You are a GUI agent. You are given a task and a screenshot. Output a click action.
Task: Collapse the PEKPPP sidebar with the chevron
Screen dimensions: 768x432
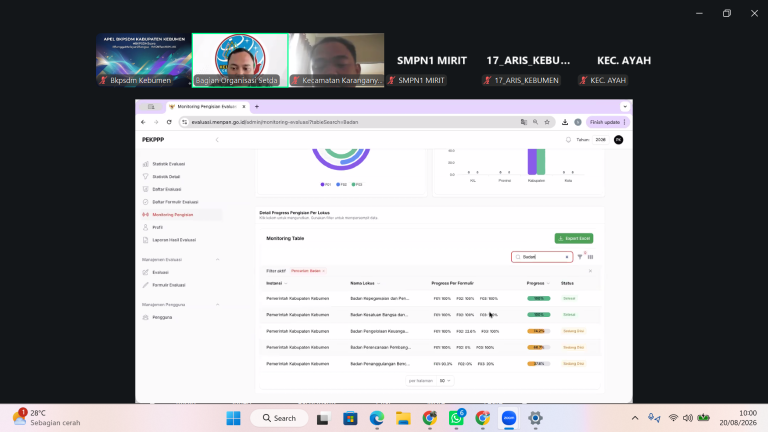click(x=217, y=140)
